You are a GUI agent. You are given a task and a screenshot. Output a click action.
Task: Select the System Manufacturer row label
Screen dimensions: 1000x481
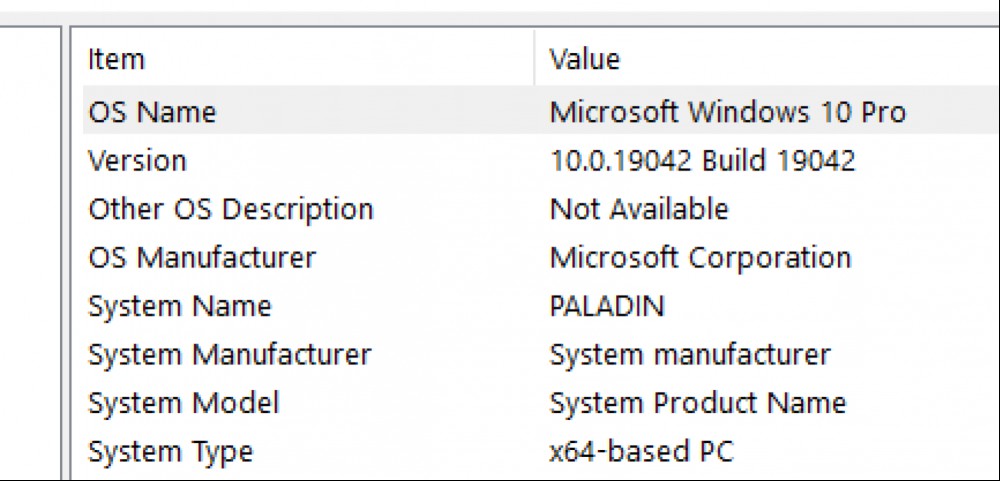pyautogui.click(x=229, y=355)
